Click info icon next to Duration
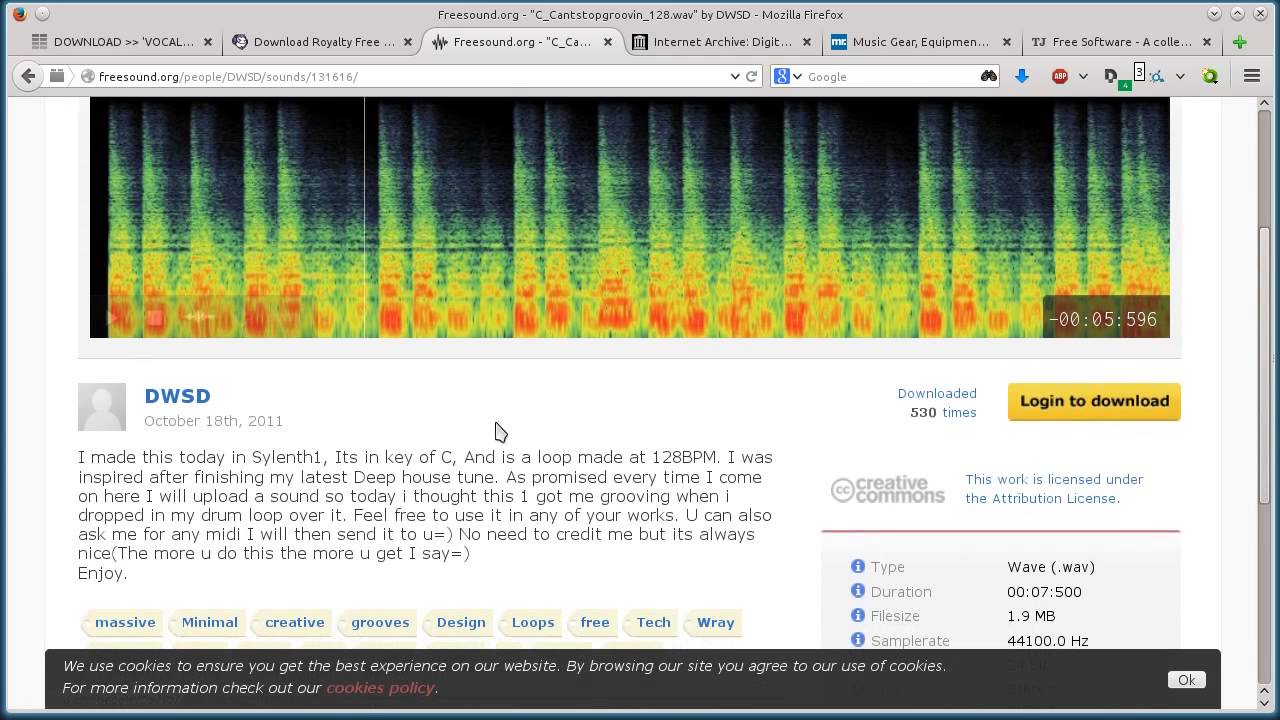 pyautogui.click(x=857, y=591)
